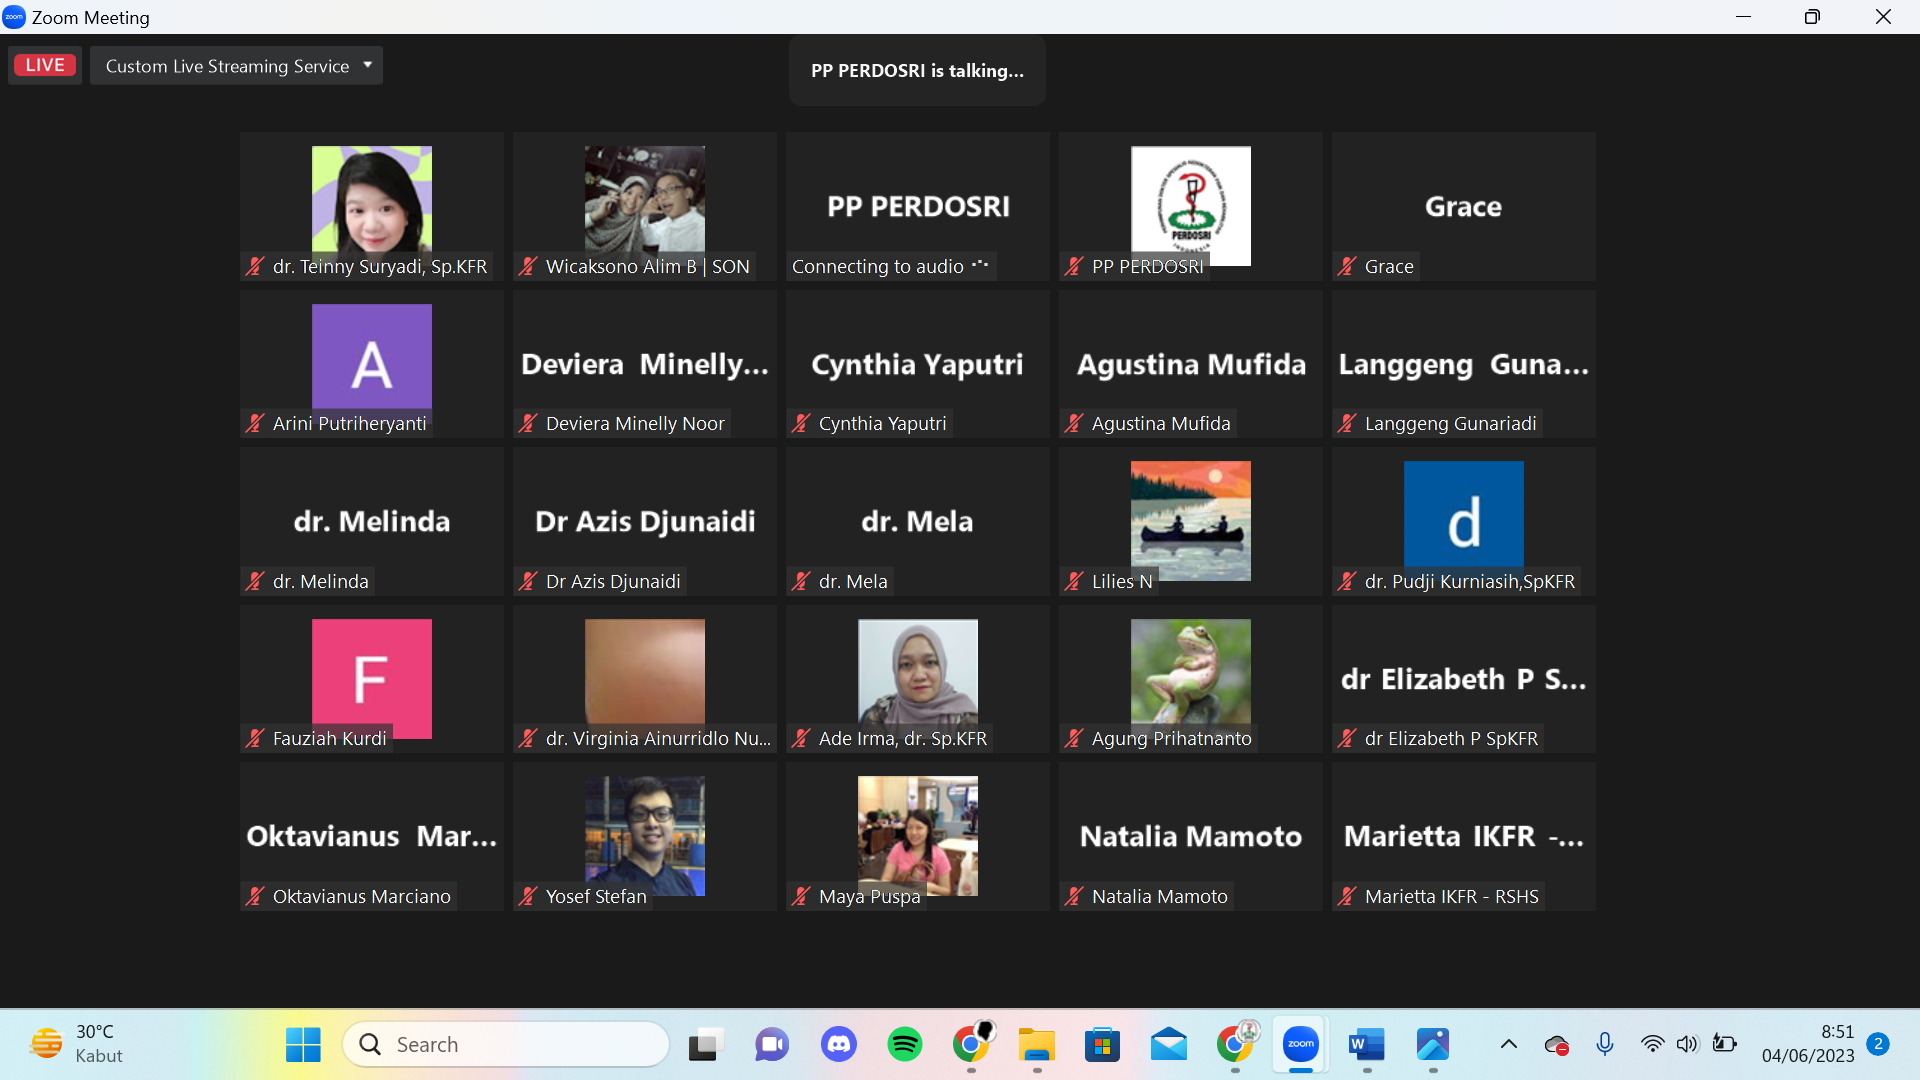The width and height of the screenshot is (1920, 1080).
Task: Click the taskbar Search field
Action: coord(506,1045)
